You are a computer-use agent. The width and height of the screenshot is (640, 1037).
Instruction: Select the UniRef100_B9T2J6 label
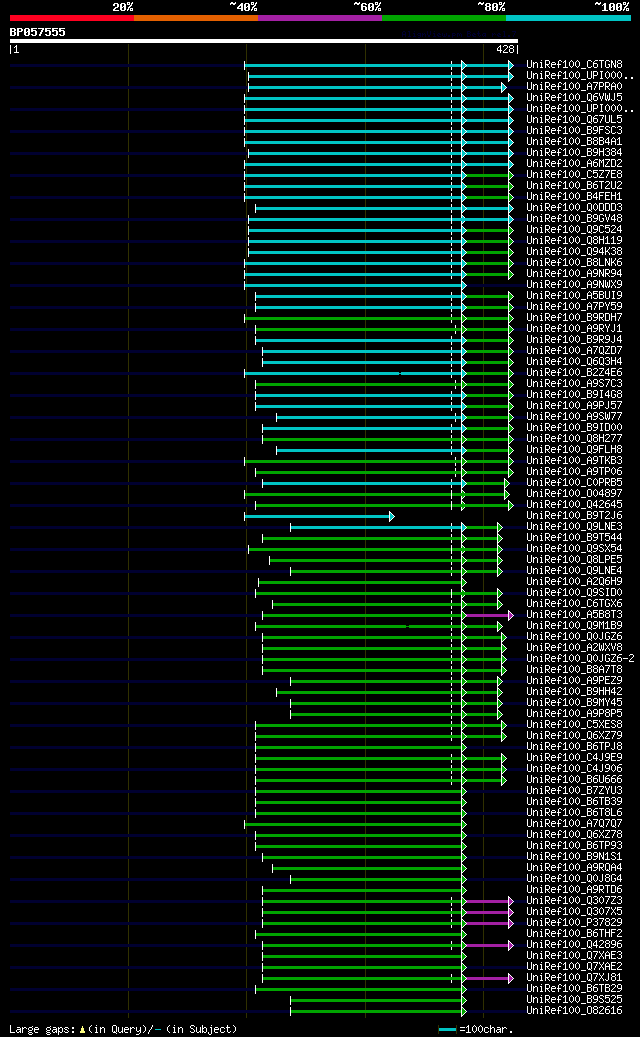(574, 515)
